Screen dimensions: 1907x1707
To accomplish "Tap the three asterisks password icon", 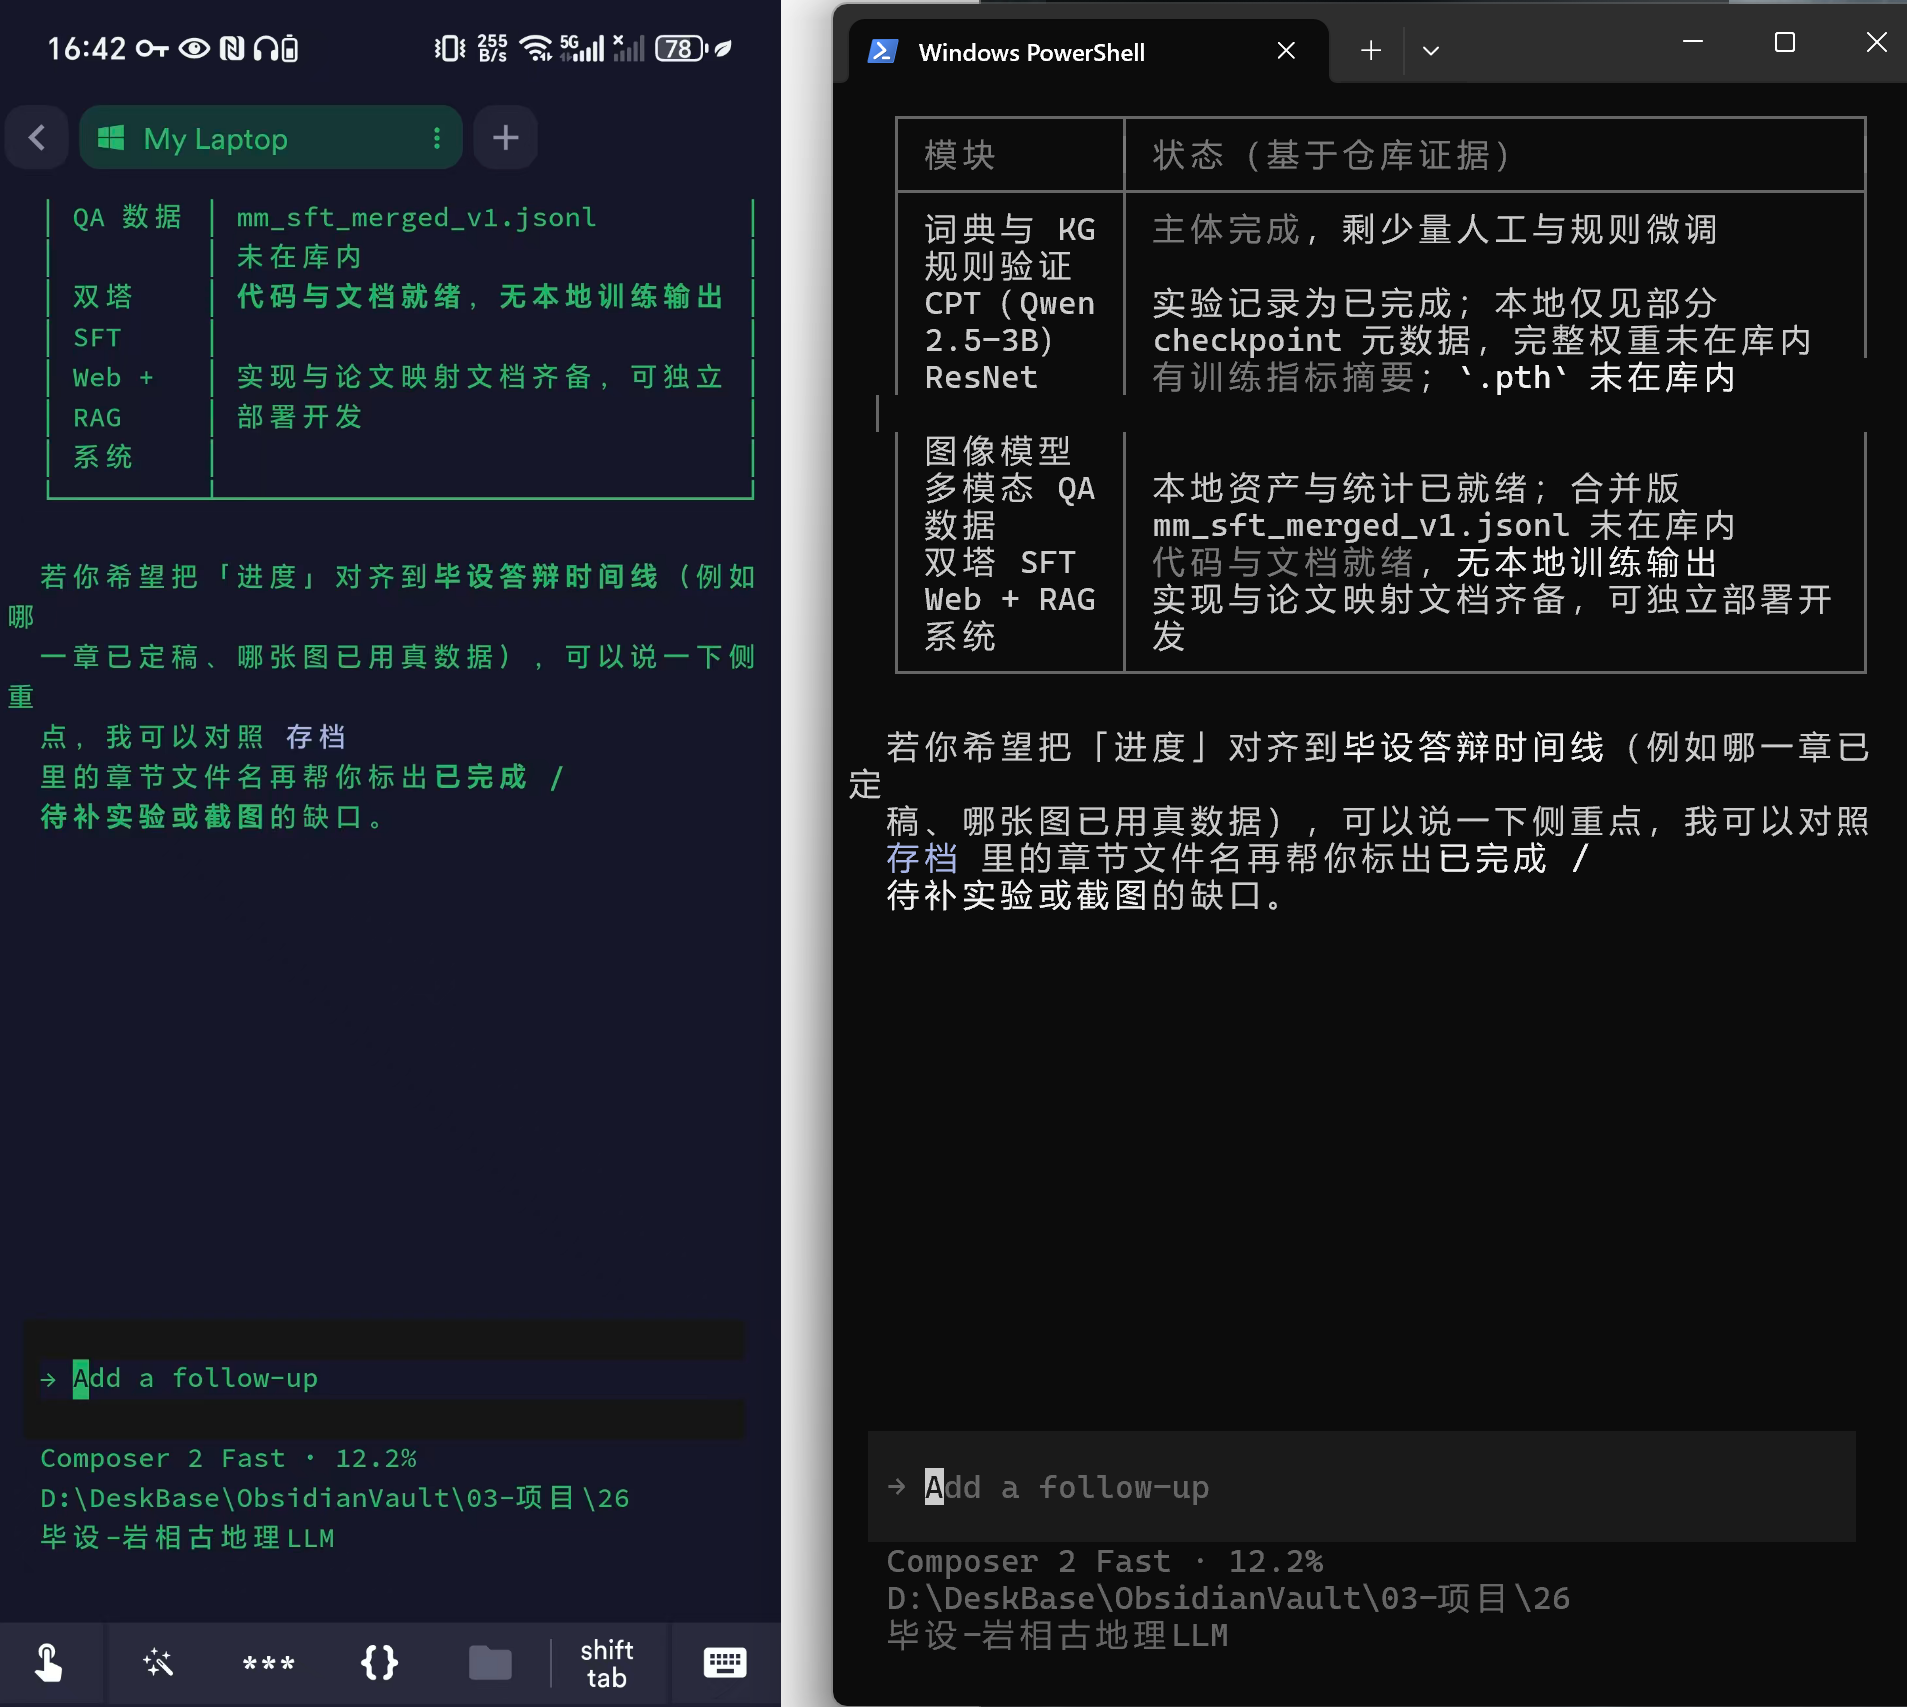I will (x=268, y=1663).
